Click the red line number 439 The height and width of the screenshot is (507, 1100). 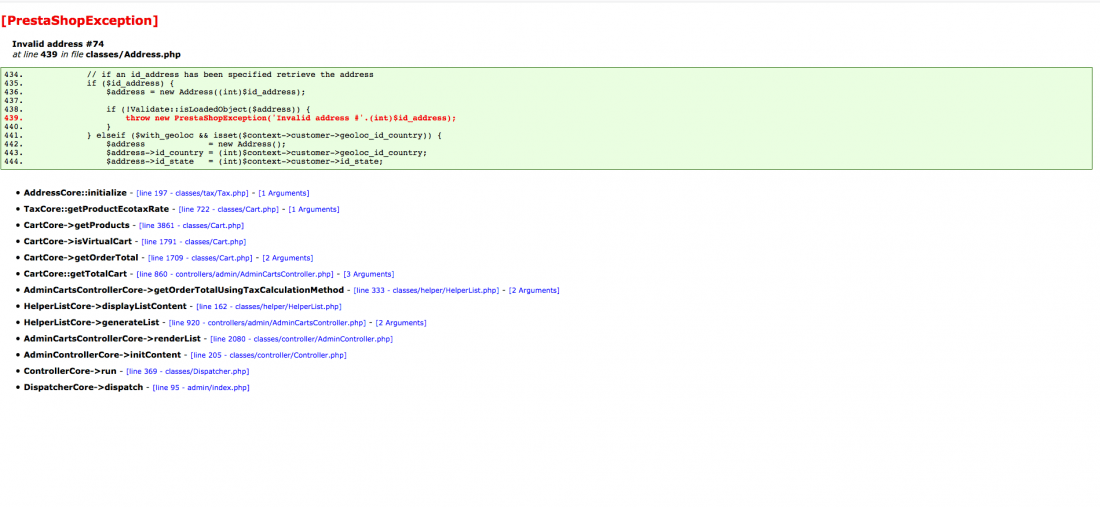click(x=13, y=118)
